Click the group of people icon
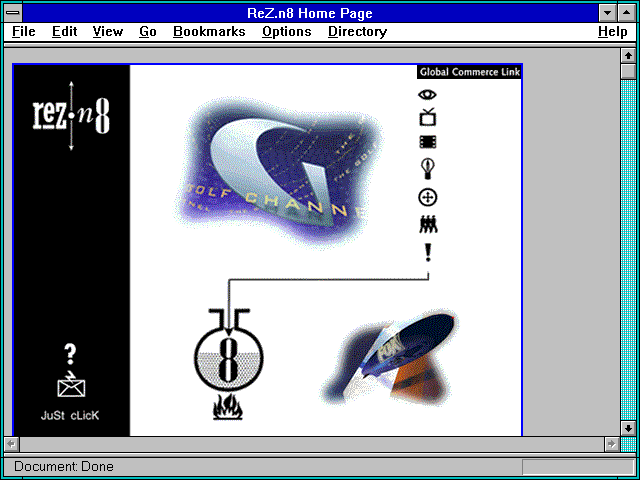The height and width of the screenshot is (480, 640). pos(428,224)
